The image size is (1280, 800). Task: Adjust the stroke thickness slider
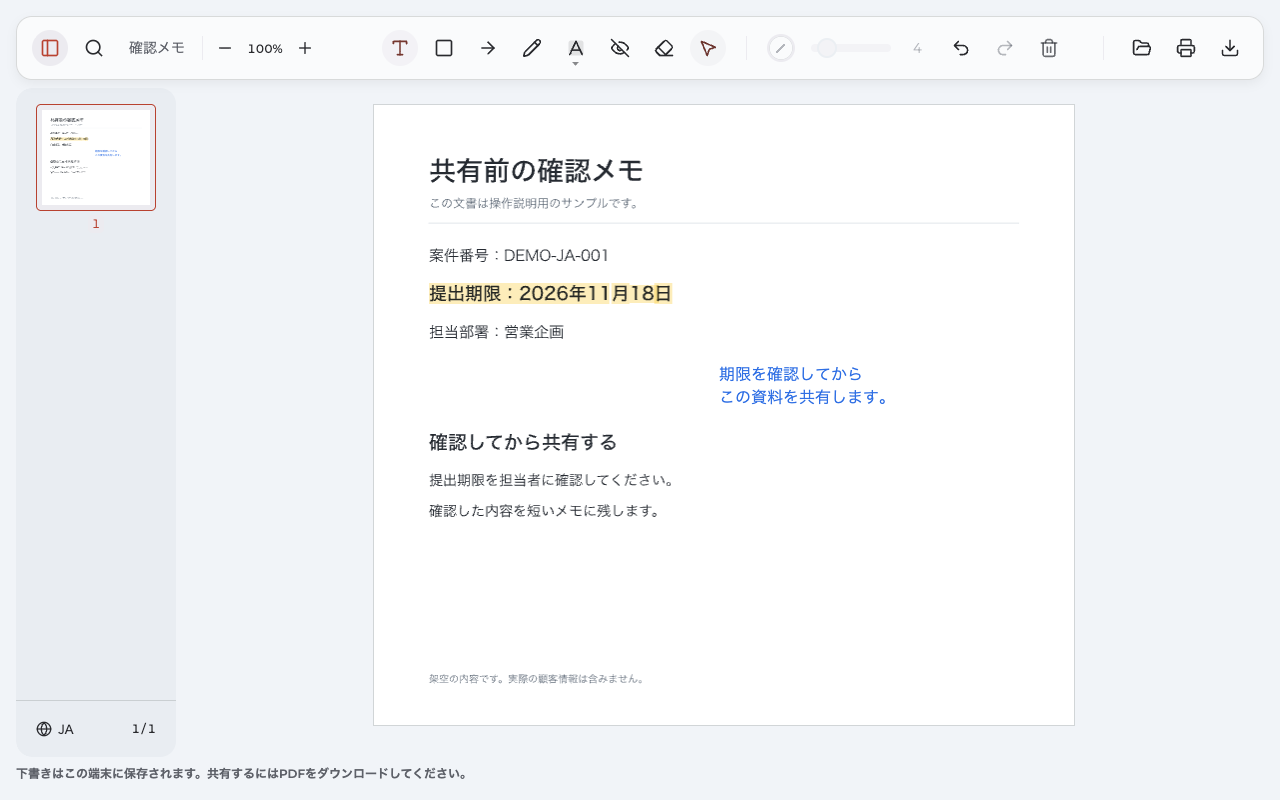pos(851,48)
